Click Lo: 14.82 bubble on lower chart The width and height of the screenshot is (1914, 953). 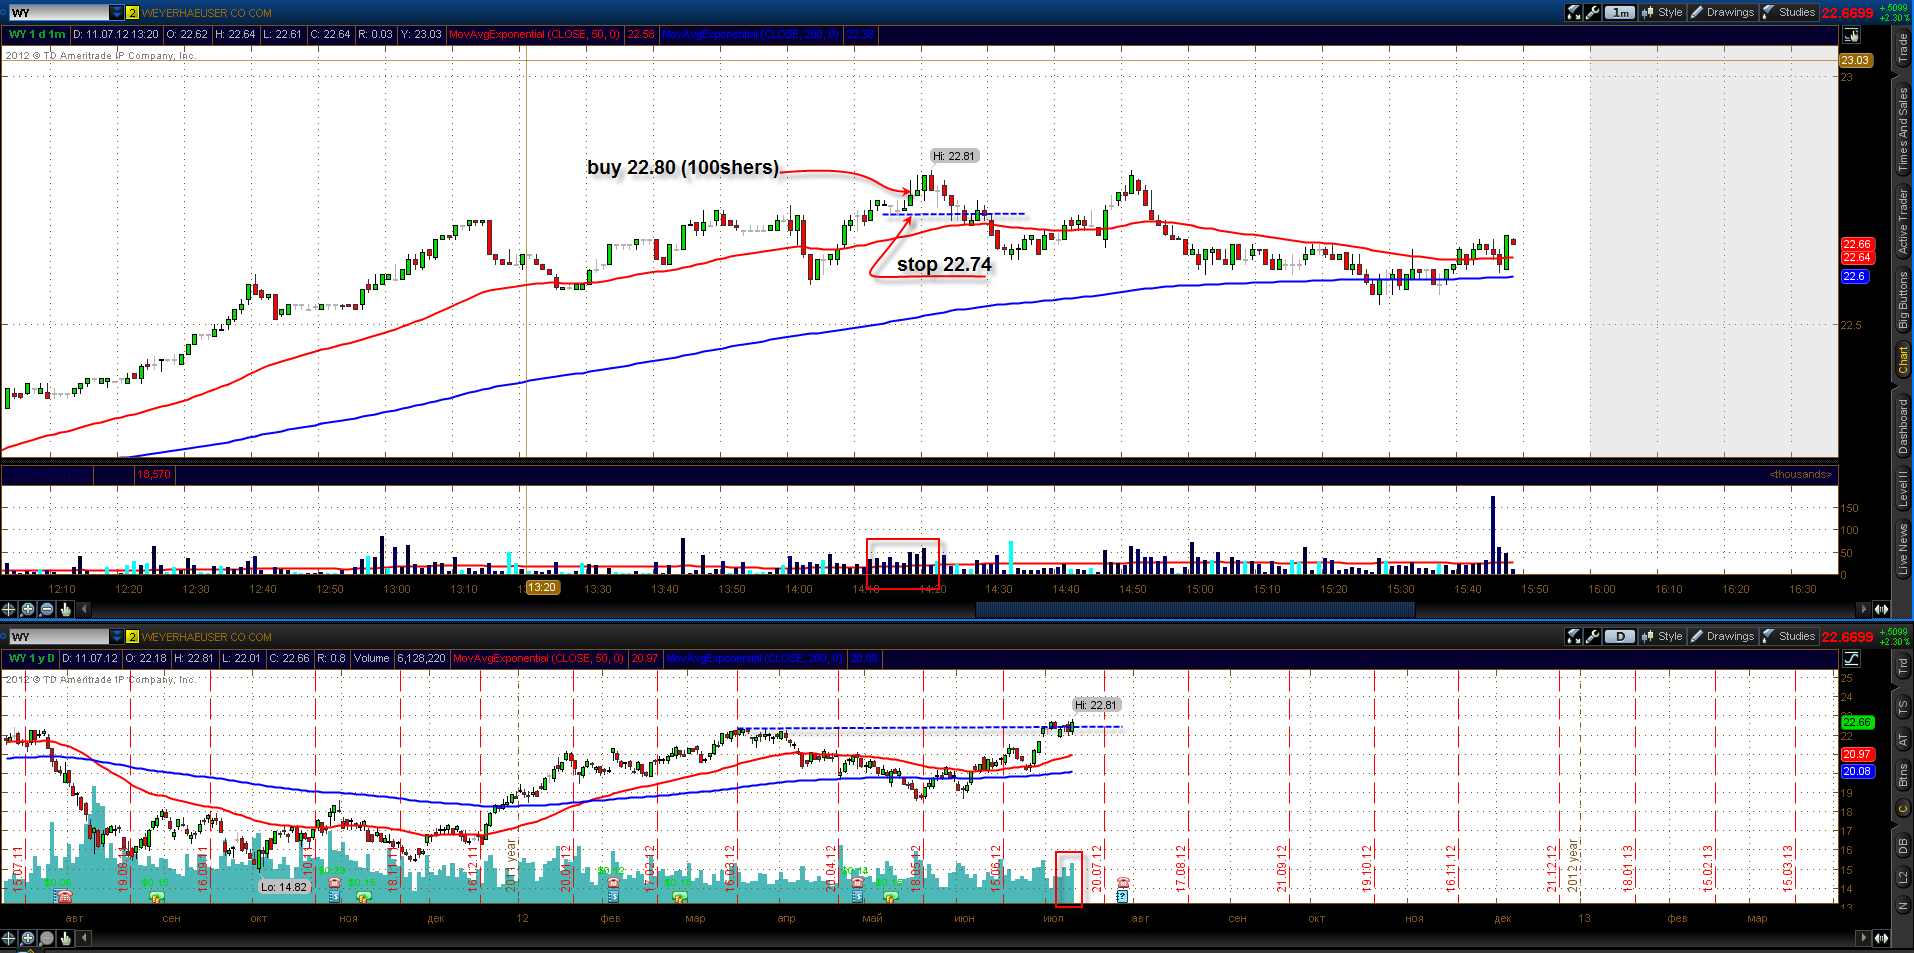point(285,887)
